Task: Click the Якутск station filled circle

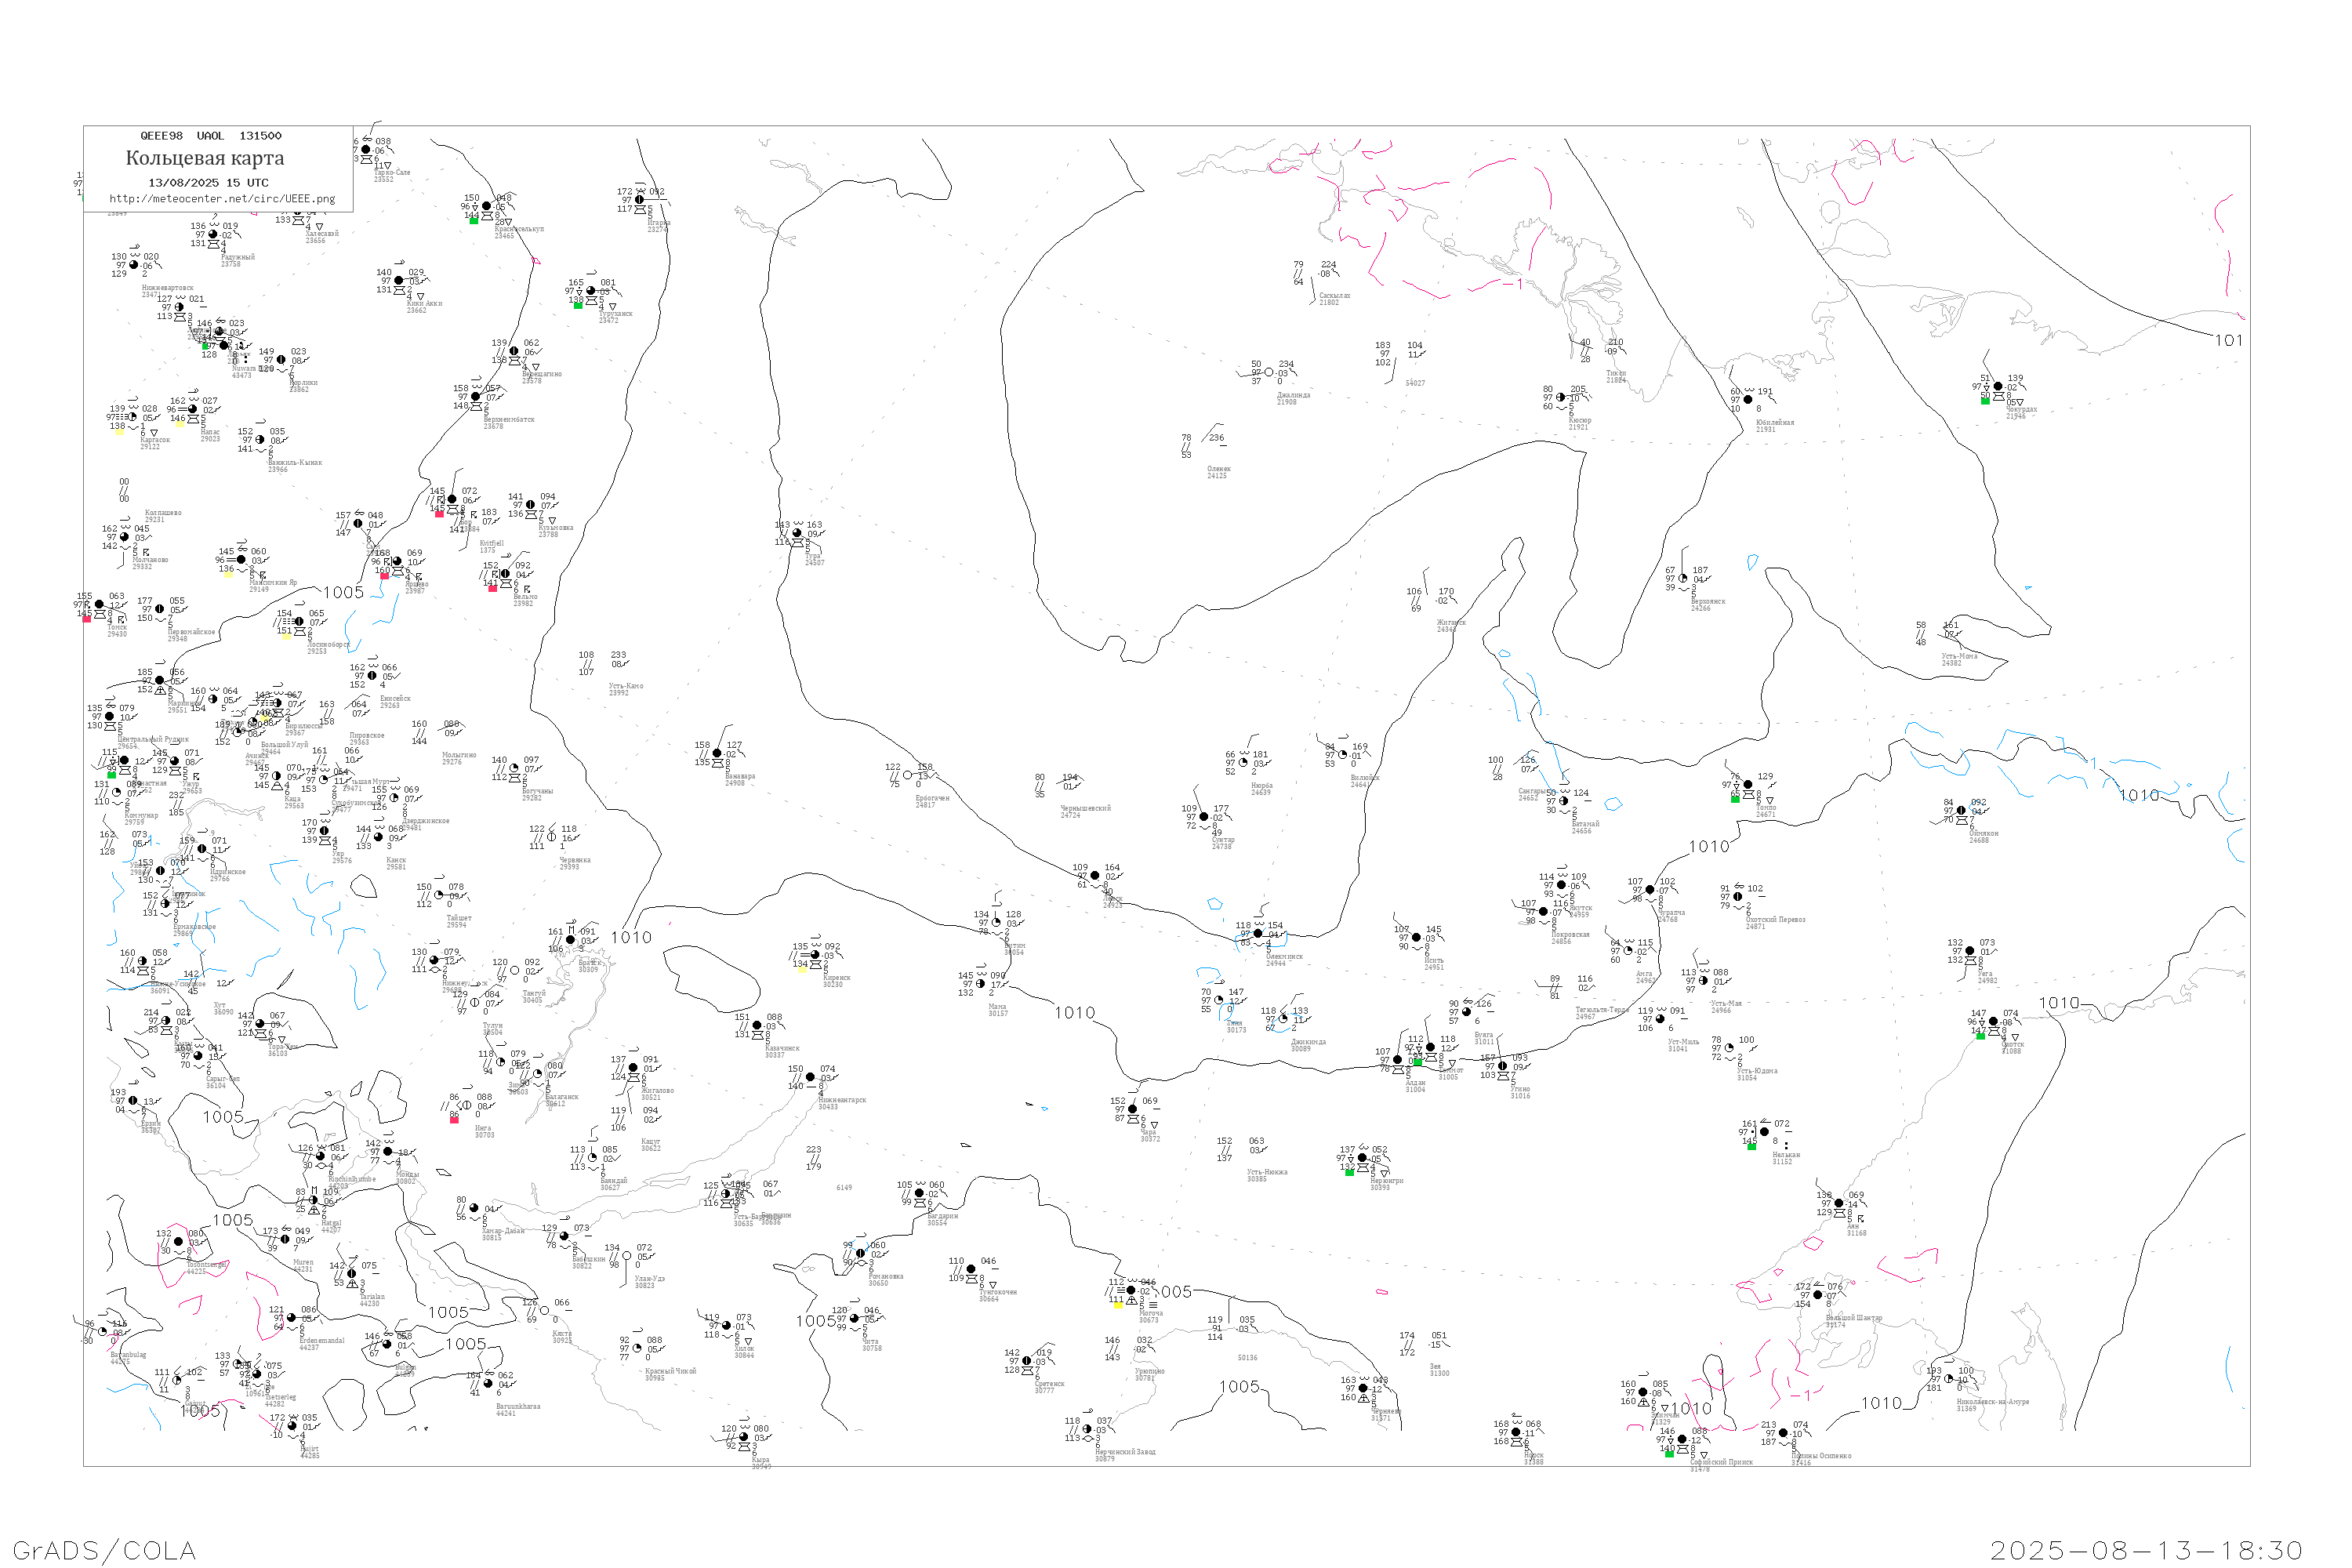Action: [1562, 885]
